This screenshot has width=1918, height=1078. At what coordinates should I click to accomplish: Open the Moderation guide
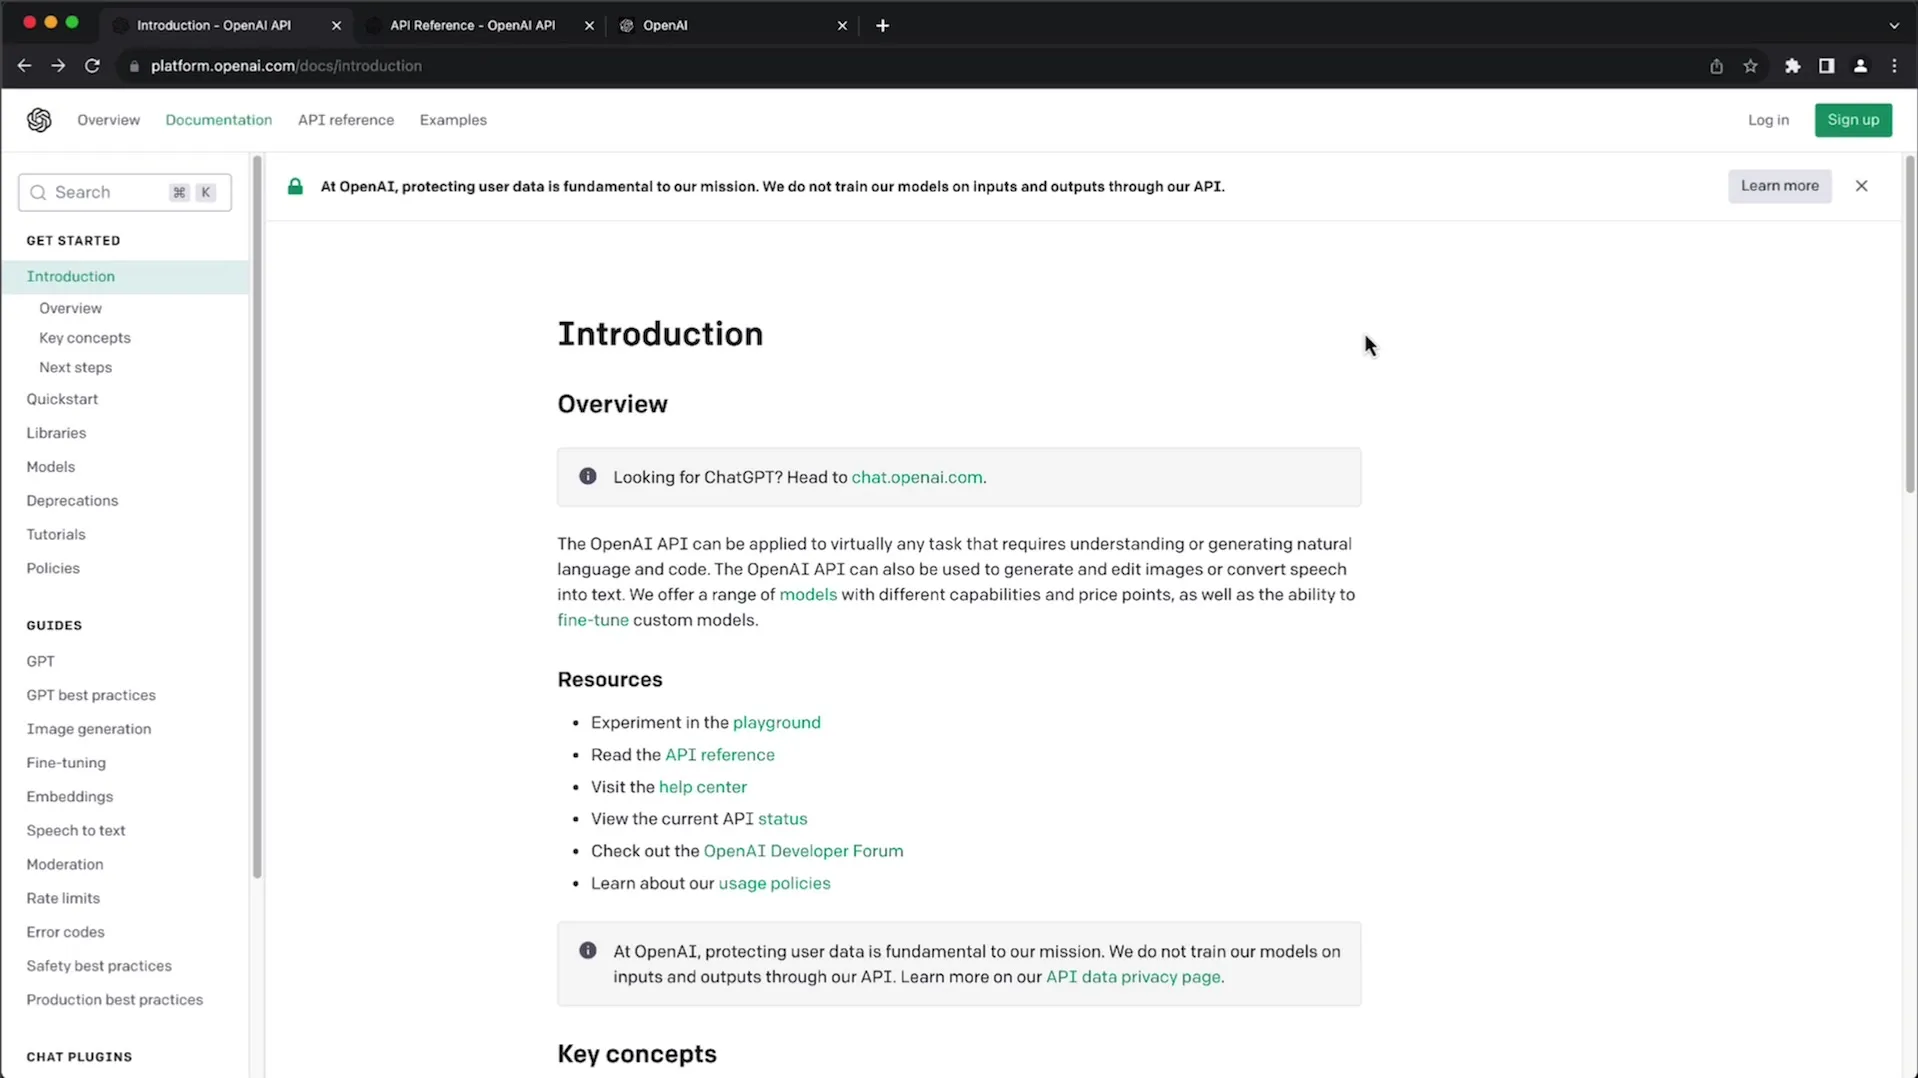tap(65, 864)
